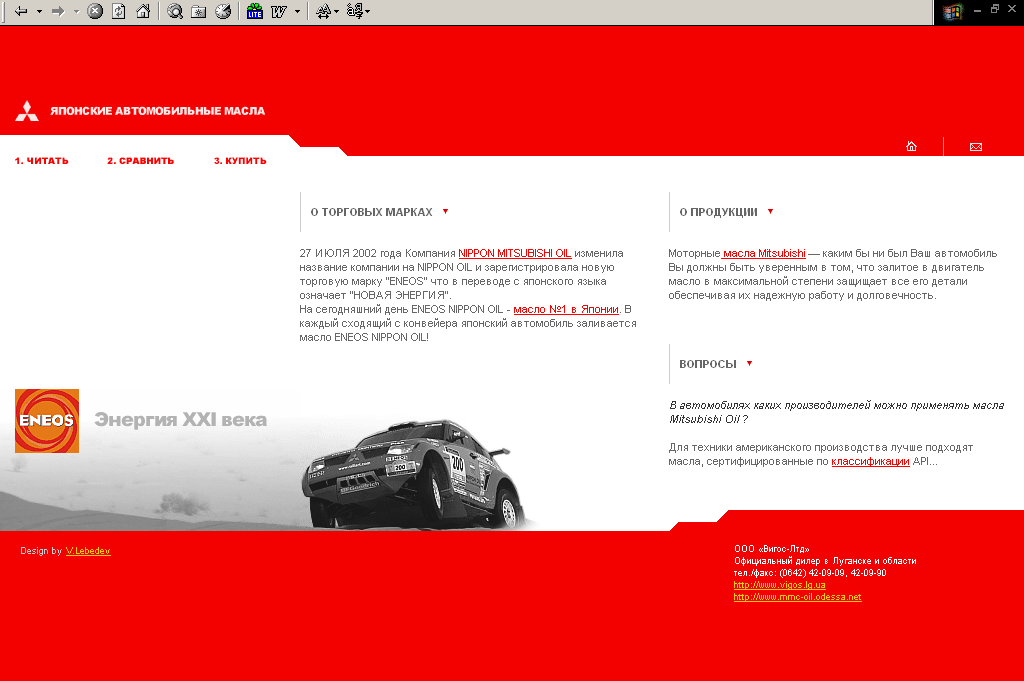Click the Refresh page icon
This screenshot has height=681, width=1024.
click(x=119, y=12)
